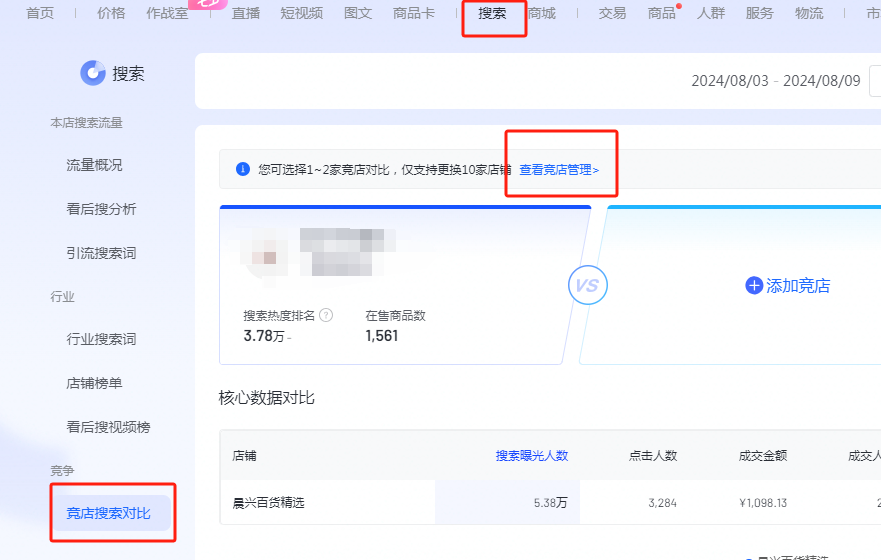
Task: Click the 本店搜索流量 sidebar group label
Action: (87, 122)
